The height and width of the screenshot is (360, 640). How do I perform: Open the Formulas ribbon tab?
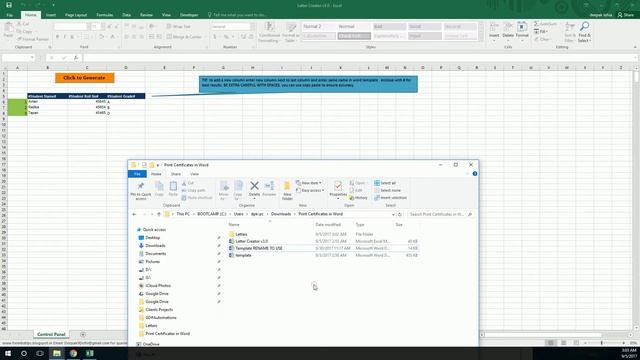click(104, 15)
